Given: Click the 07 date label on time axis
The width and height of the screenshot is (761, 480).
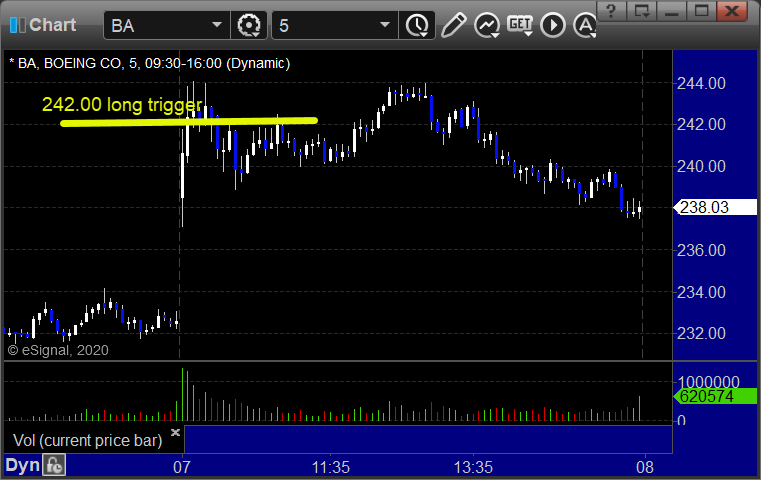Looking at the screenshot, I should (182, 467).
